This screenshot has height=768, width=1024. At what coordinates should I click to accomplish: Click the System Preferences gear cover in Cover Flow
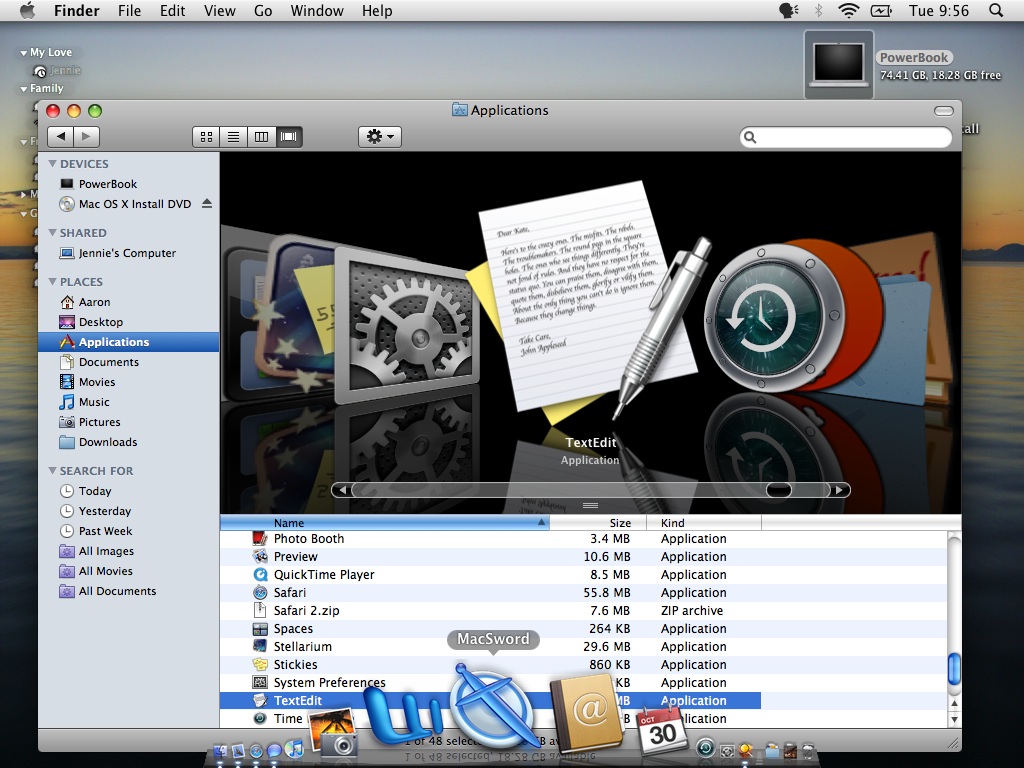[410, 321]
